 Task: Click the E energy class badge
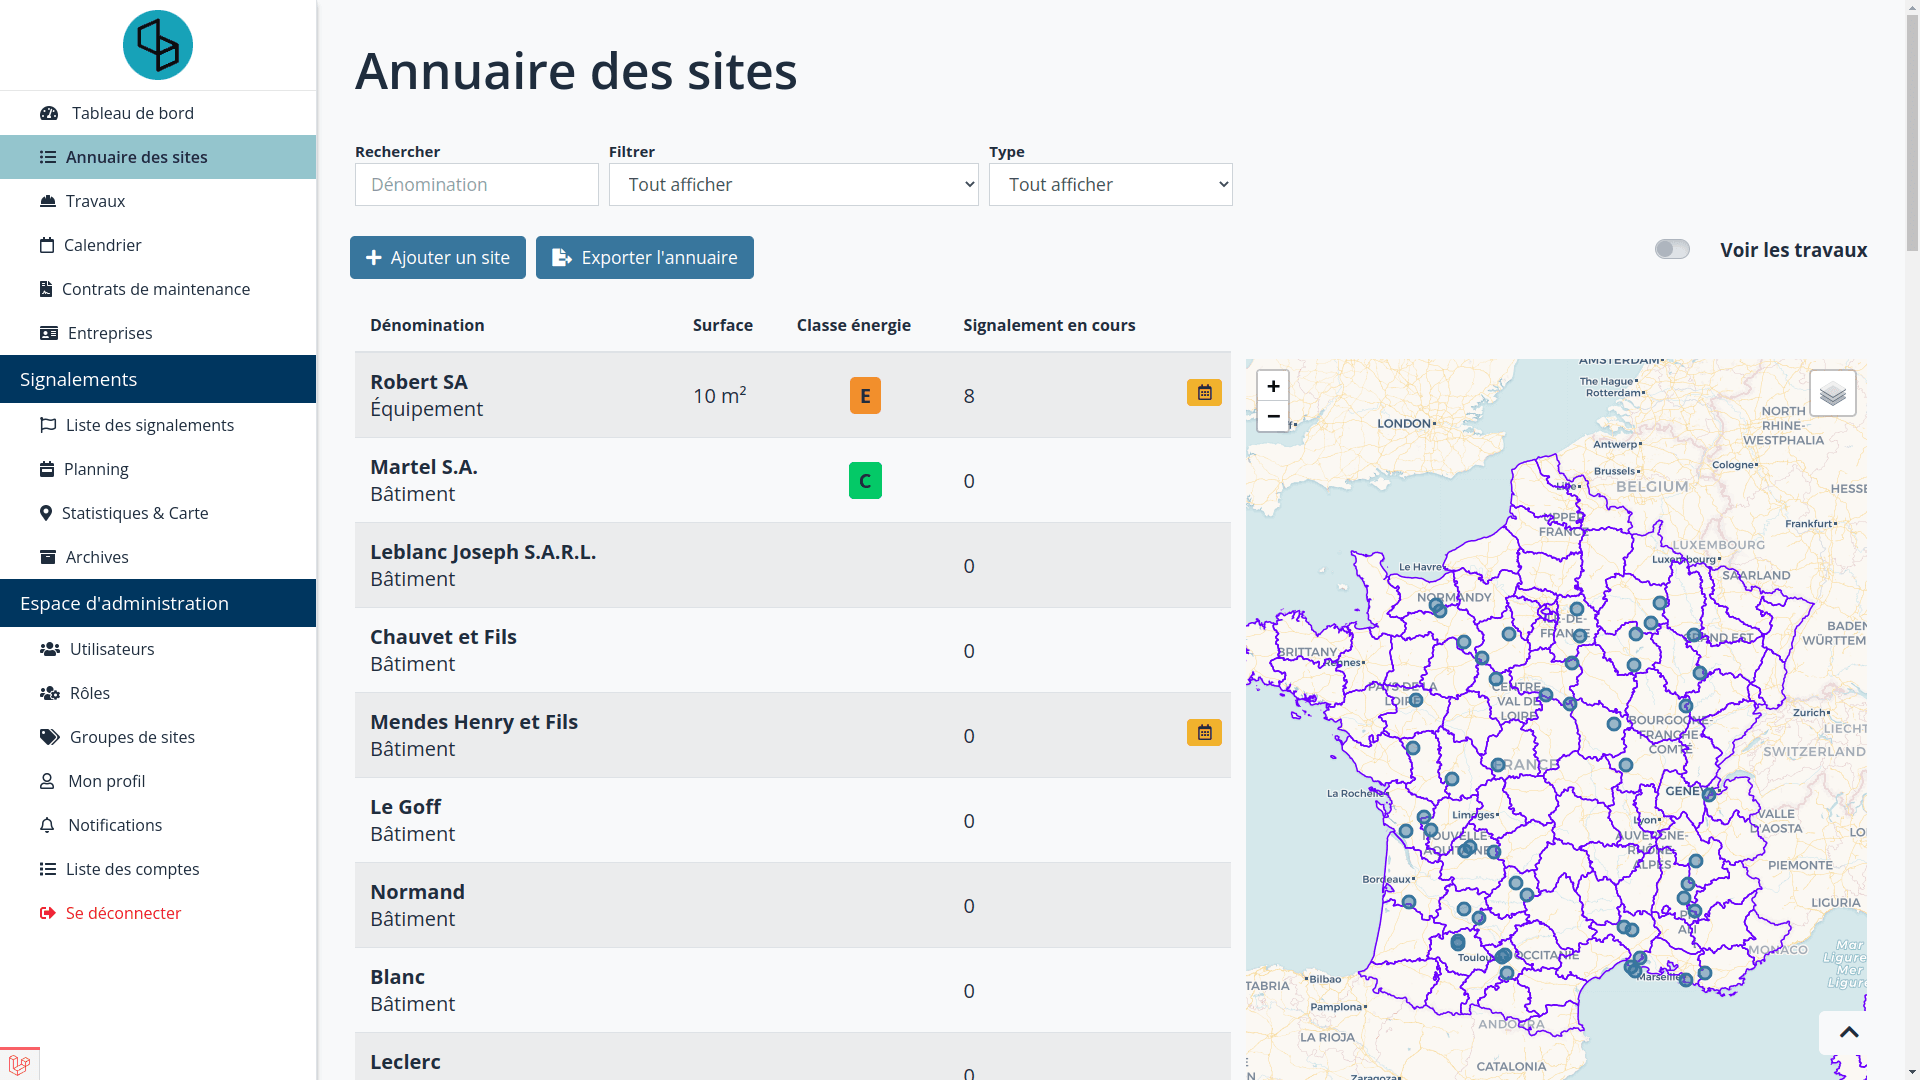pos(865,396)
